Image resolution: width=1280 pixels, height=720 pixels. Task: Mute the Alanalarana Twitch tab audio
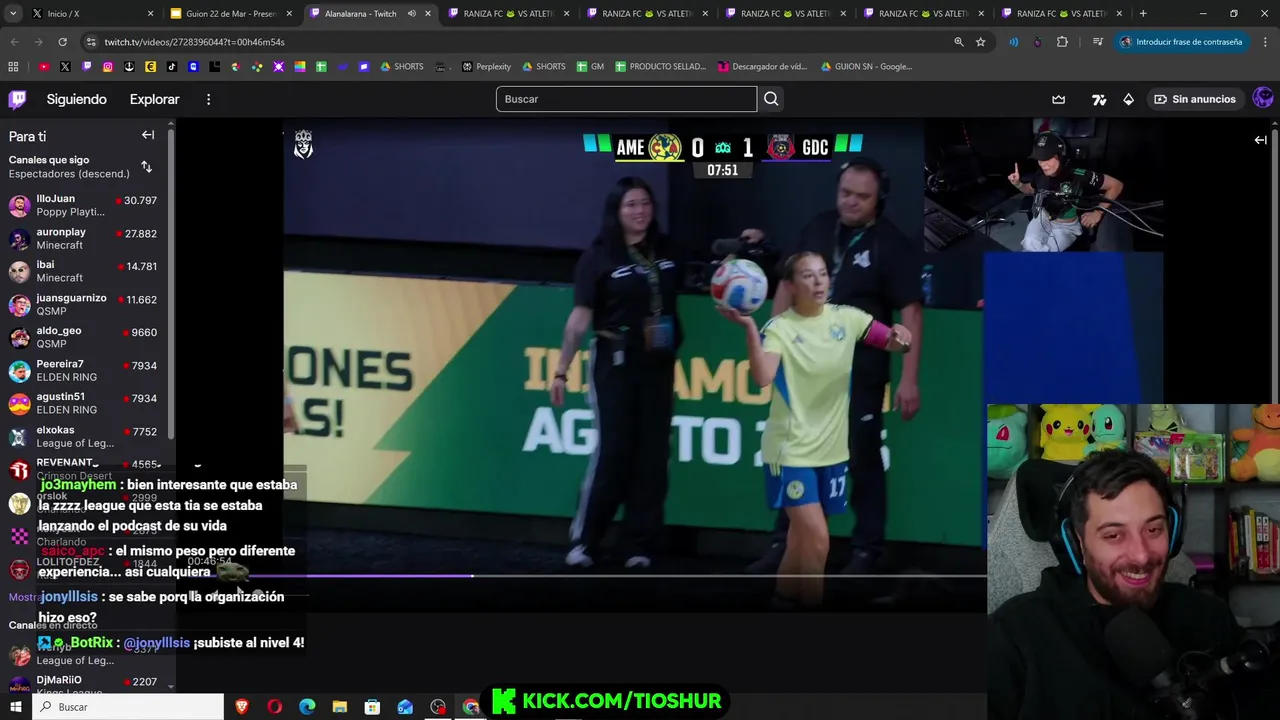coord(411,14)
